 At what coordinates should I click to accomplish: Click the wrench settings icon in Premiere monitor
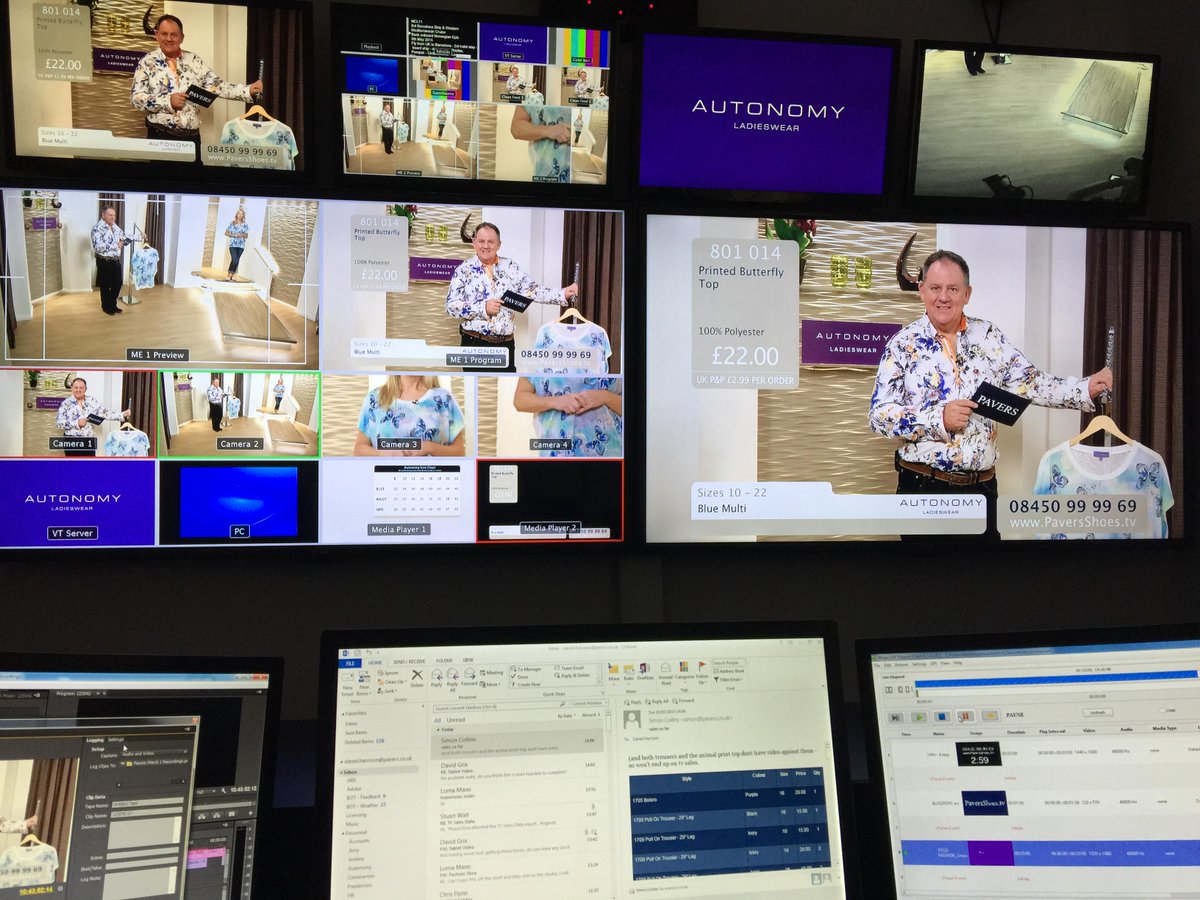[223, 790]
